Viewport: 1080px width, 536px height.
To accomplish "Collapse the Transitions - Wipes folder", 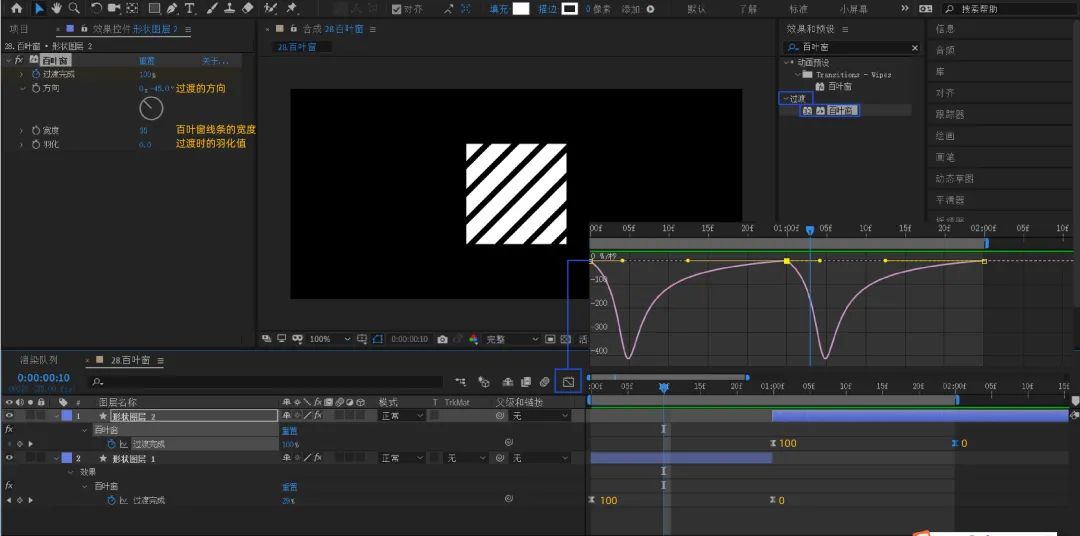I will pyautogui.click(x=797, y=74).
